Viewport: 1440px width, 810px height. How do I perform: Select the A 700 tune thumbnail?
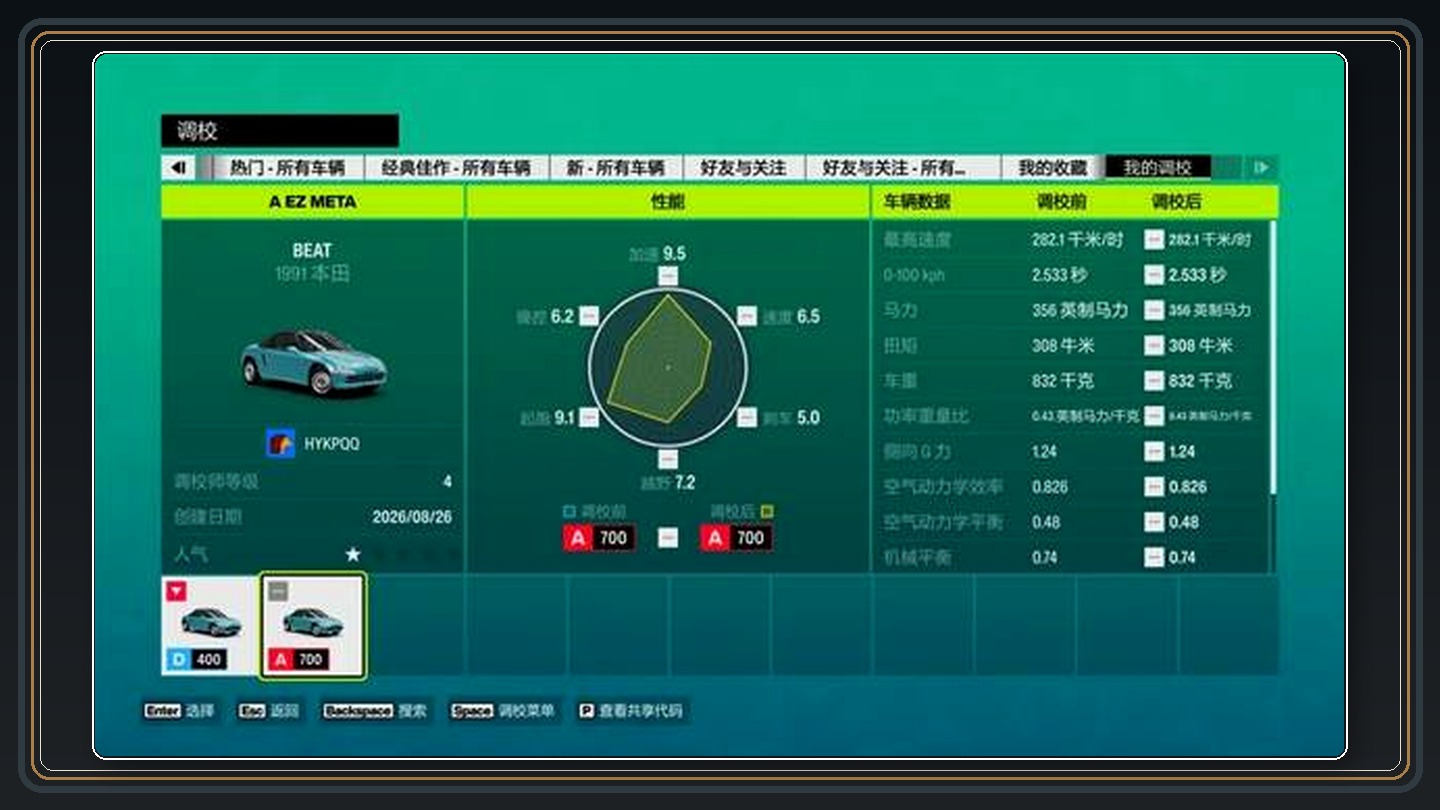[x=312, y=626]
